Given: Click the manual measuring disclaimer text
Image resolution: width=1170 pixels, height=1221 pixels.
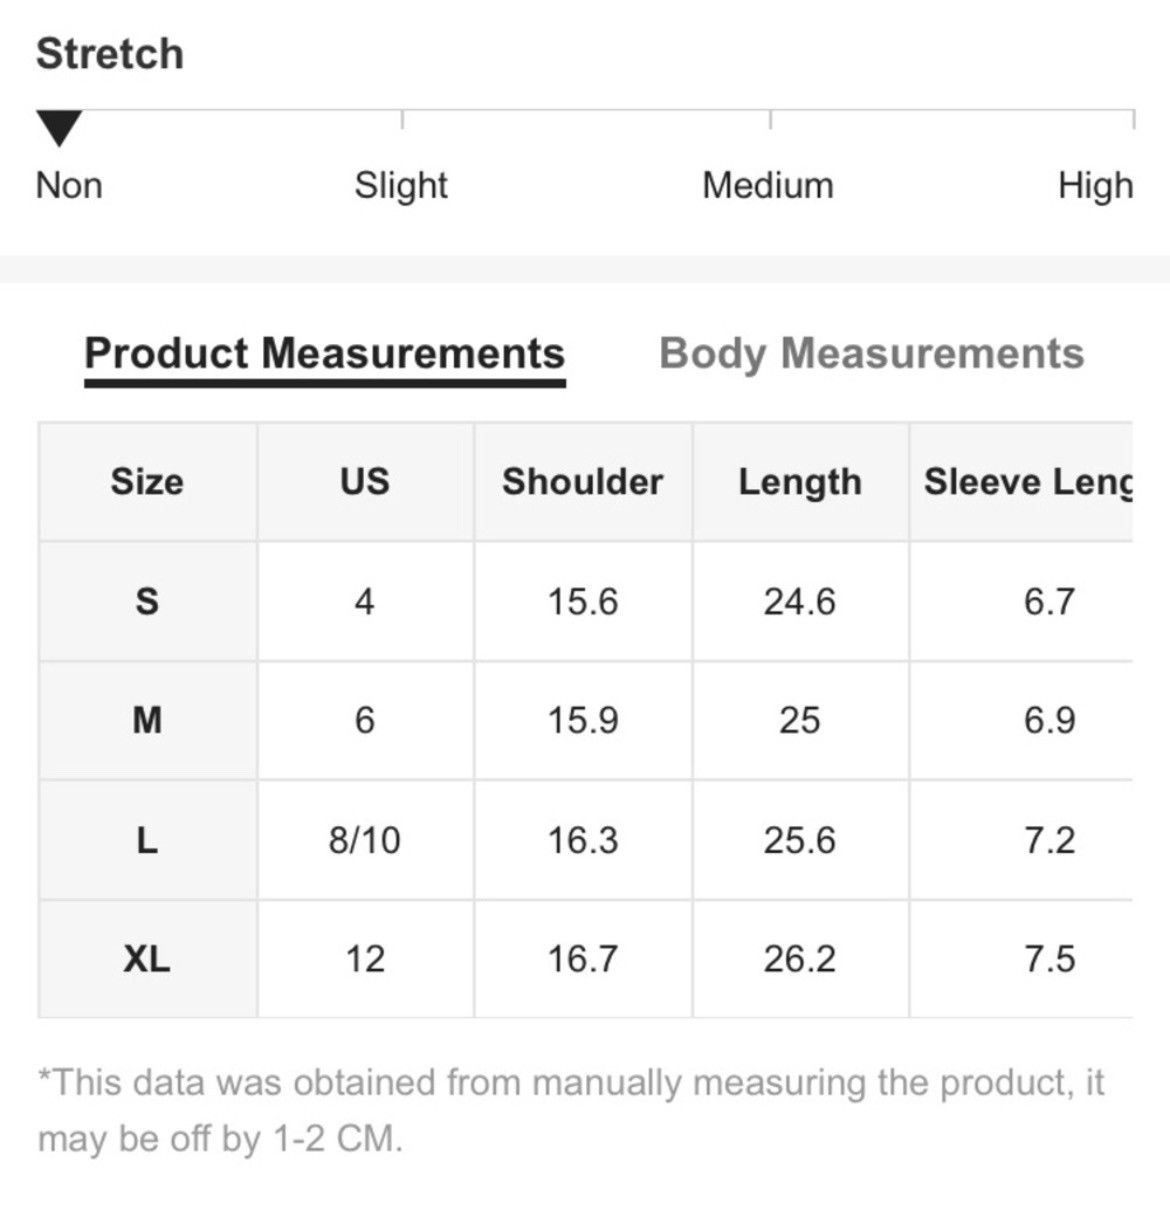Looking at the screenshot, I should 571,1110.
